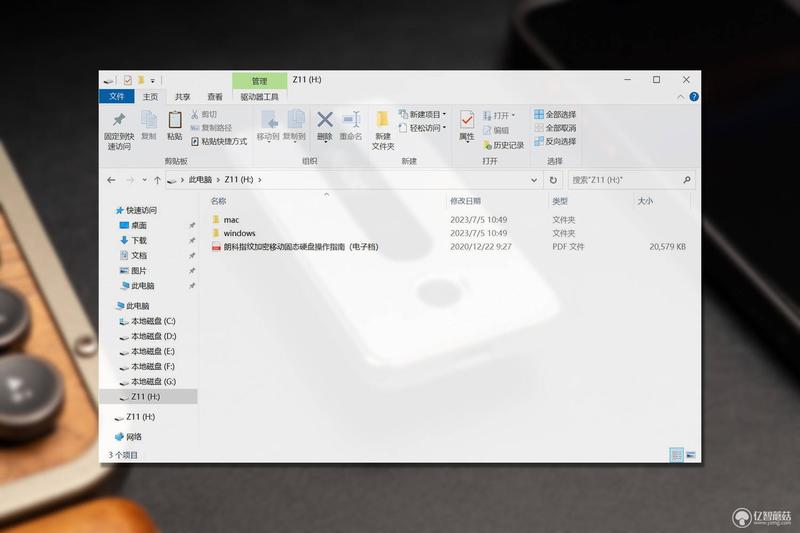Click the Paste (粘贴) clipboard icon
This screenshot has height=533, width=800.
coord(174,120)
